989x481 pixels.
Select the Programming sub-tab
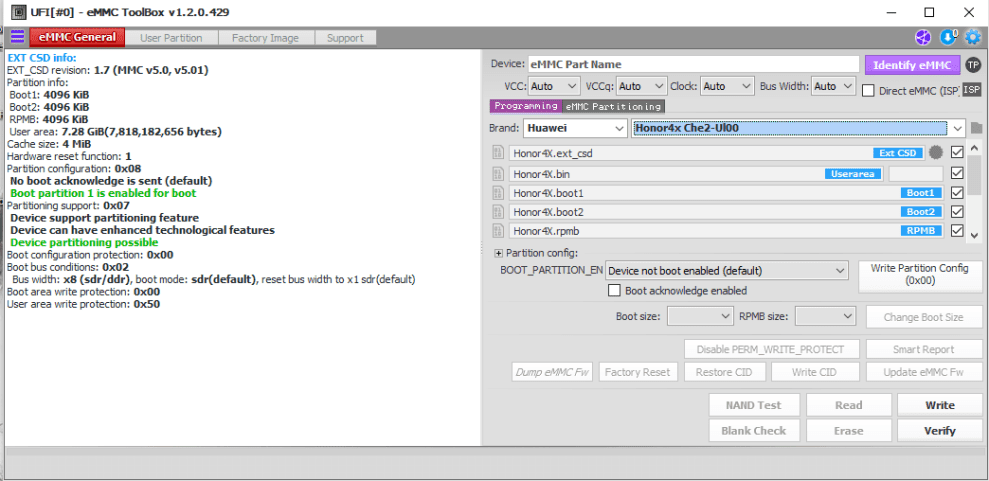pyautogui.click(x=526, y=106)
